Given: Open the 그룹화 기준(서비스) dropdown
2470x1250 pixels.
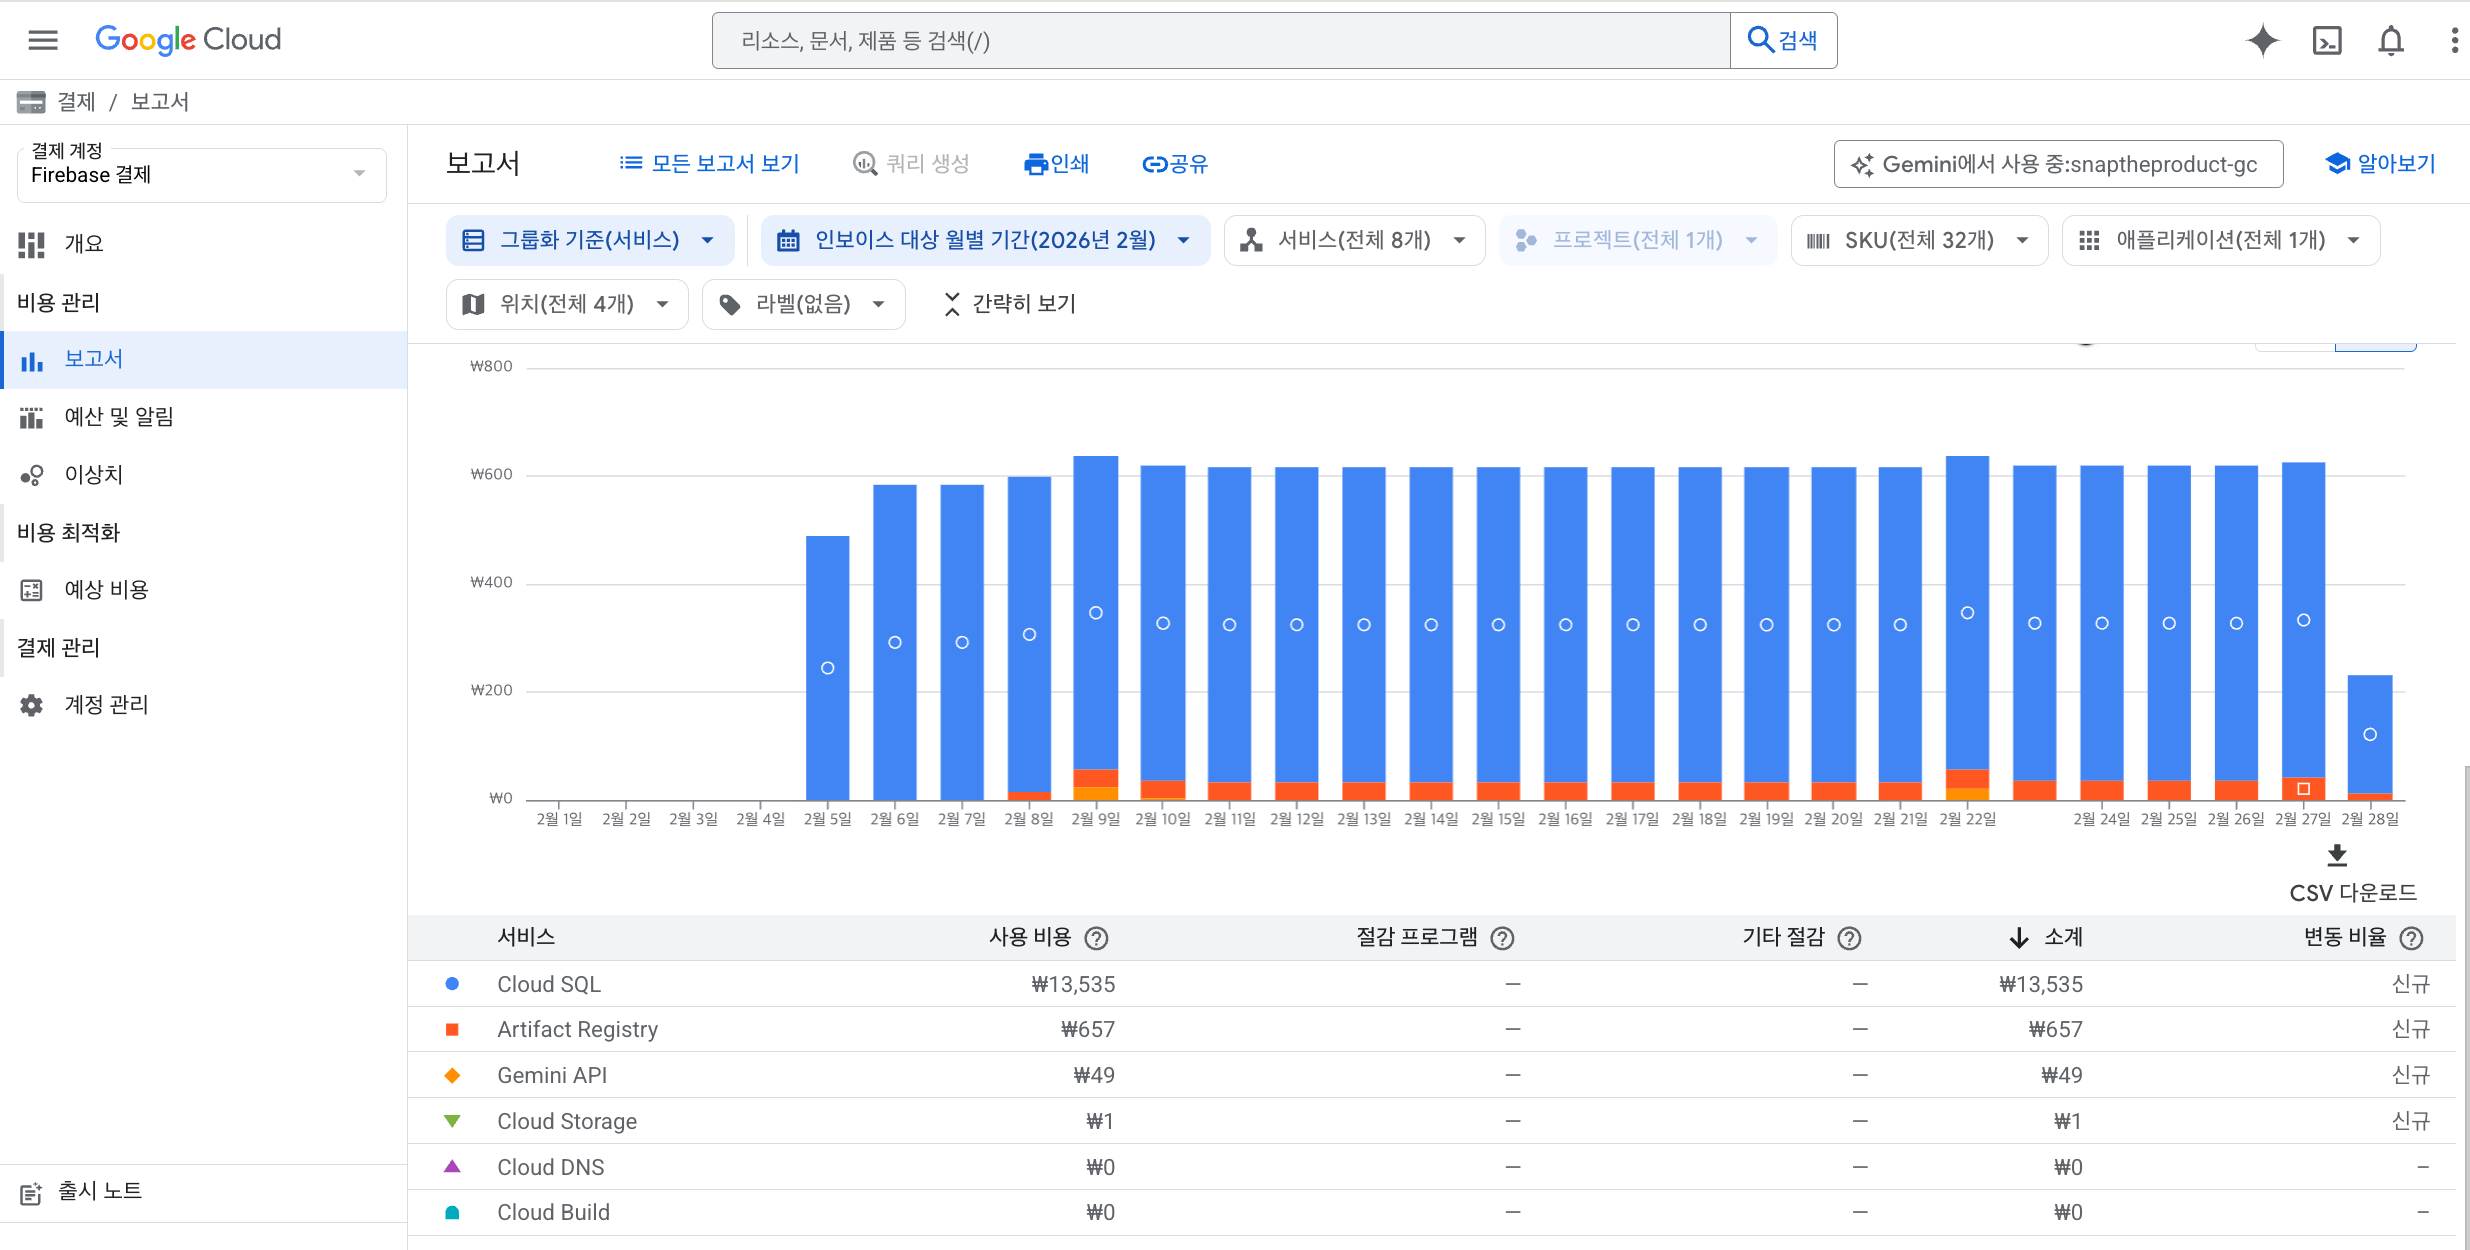Looking at the screenshot, I should (x=589, y=240).
